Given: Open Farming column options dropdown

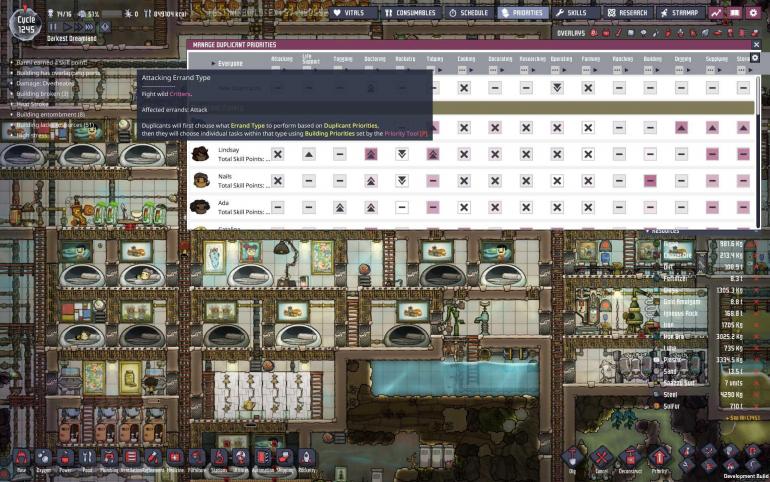Looking at the screenshot, I should 586,70.
